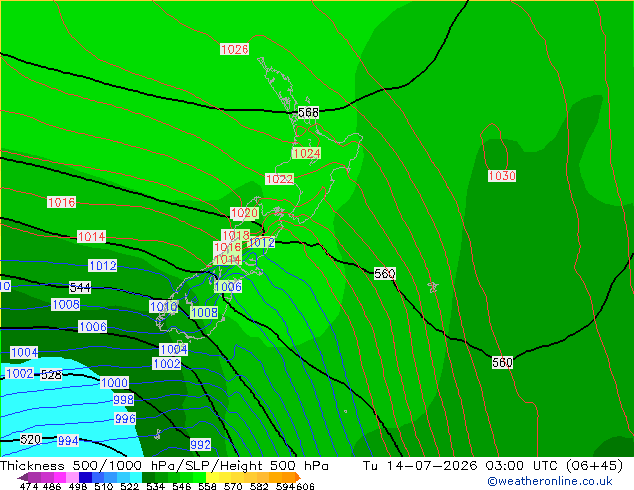Click the legend value 546
The image size is (634, 490).
pyautogui.click(x=181, y=486)
